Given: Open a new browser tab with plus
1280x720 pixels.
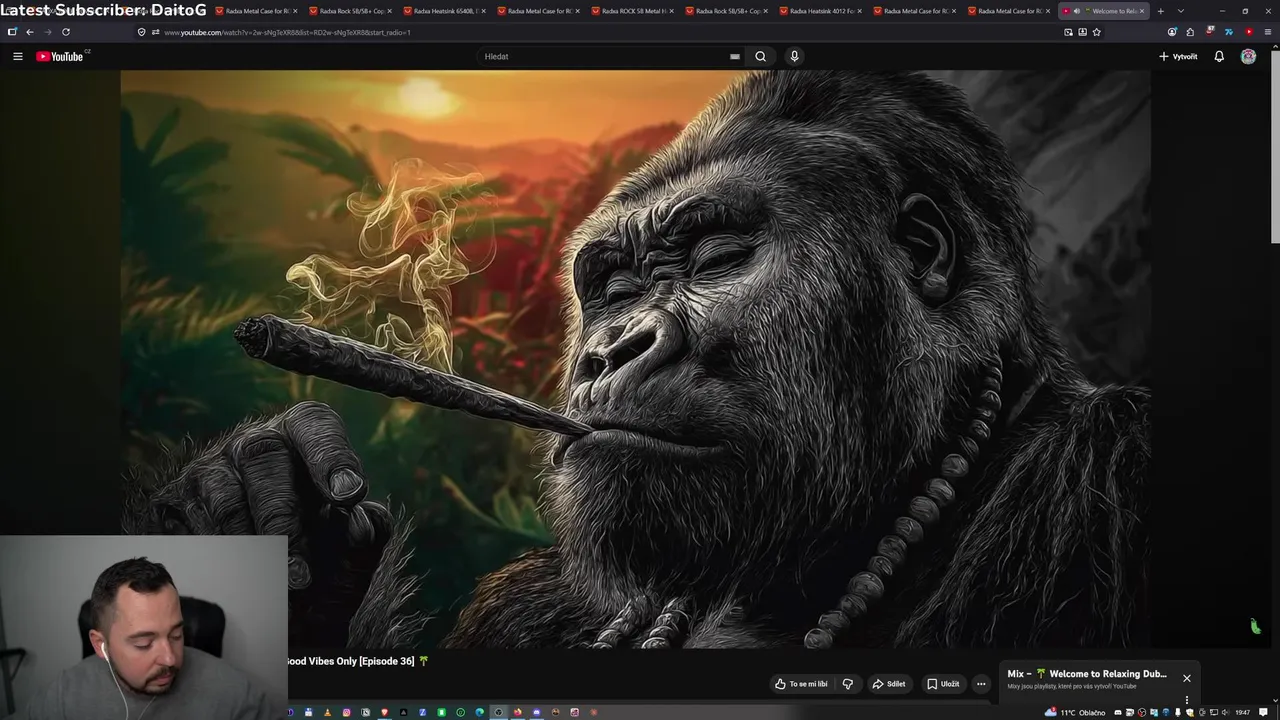Looking at the screenshot, I should (x=1160, y=11).
